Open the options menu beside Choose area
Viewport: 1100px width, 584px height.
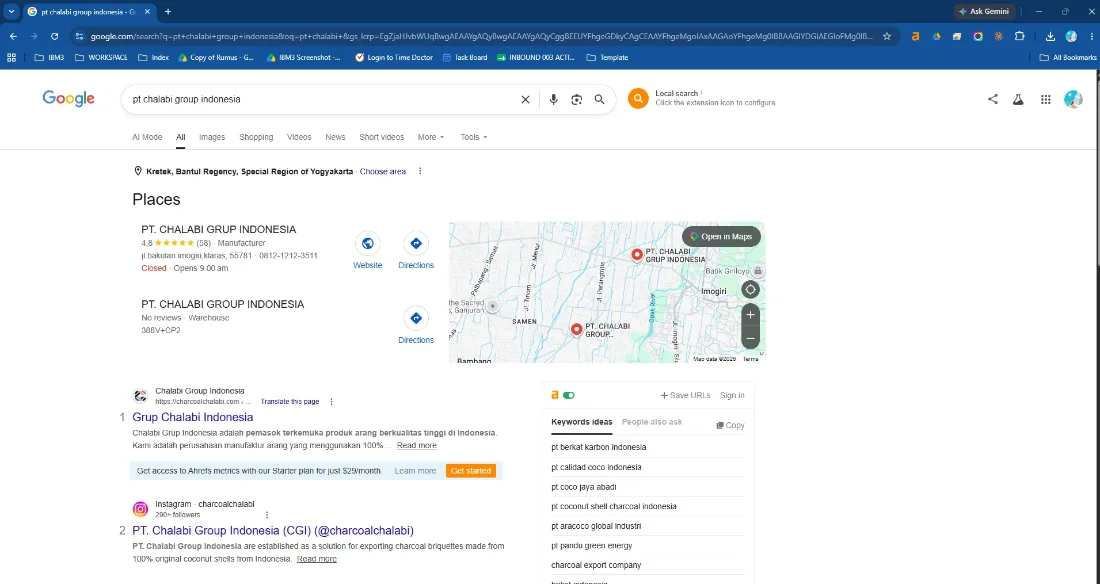[x=420, y=171]
